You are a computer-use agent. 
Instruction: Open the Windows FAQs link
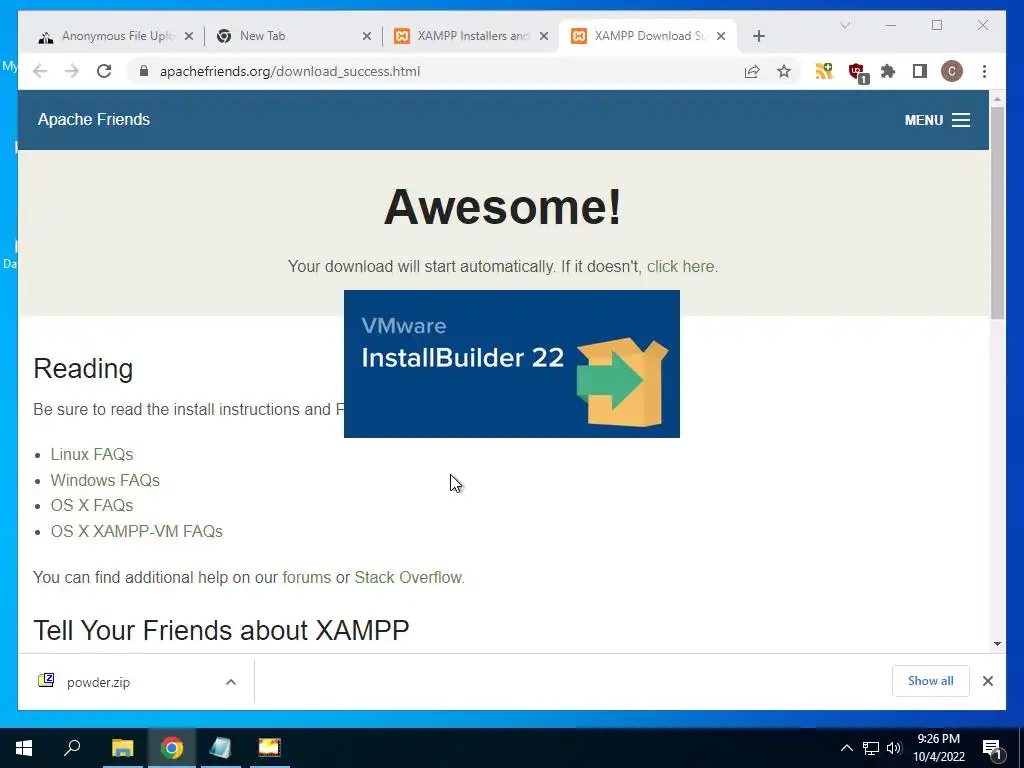[x=105, y=480]
